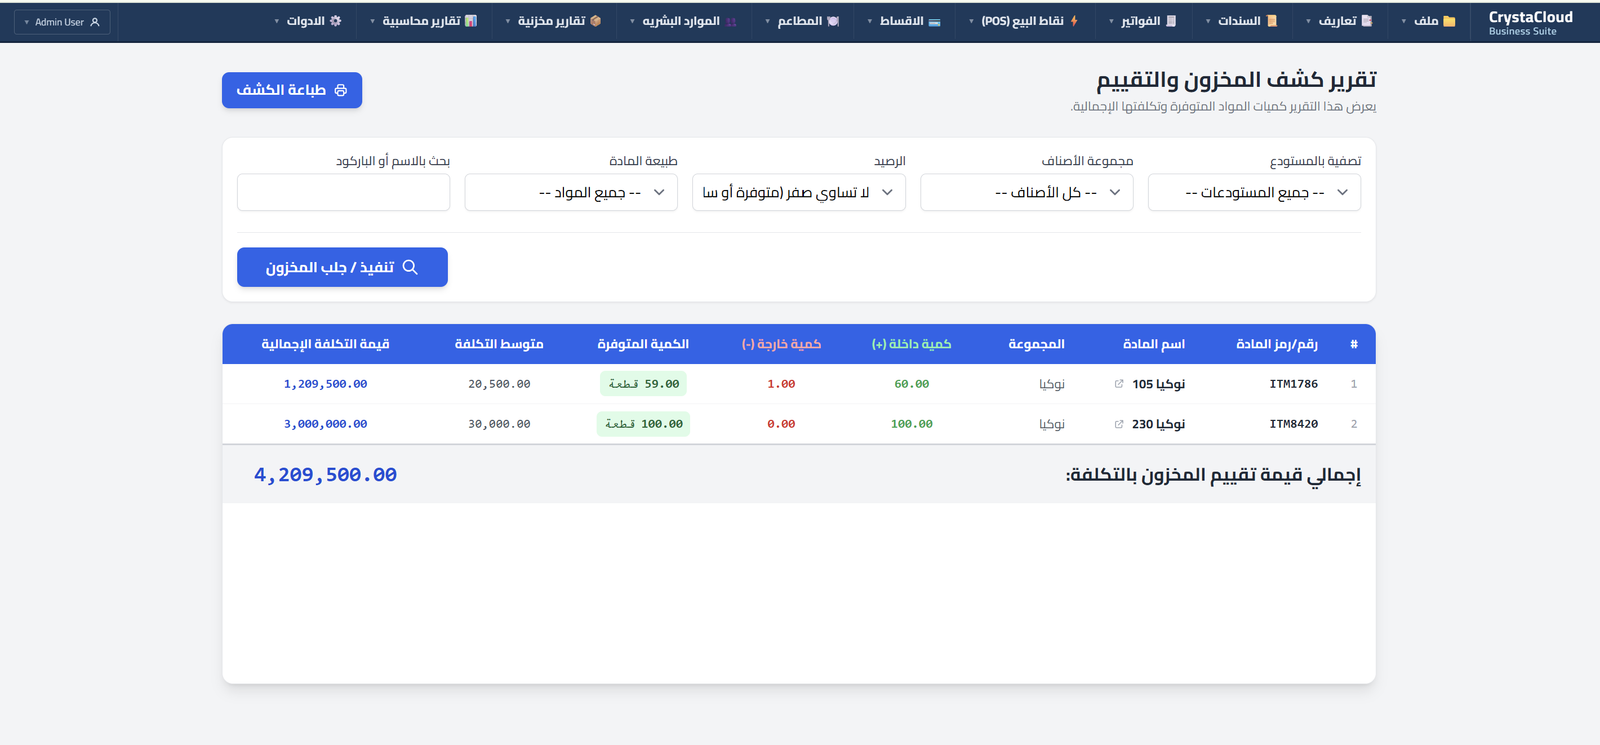Image resolution: width=1600 pixels, height=745 pixels.
Task: Open the الاقساط menu
Action: click(905, 21)
